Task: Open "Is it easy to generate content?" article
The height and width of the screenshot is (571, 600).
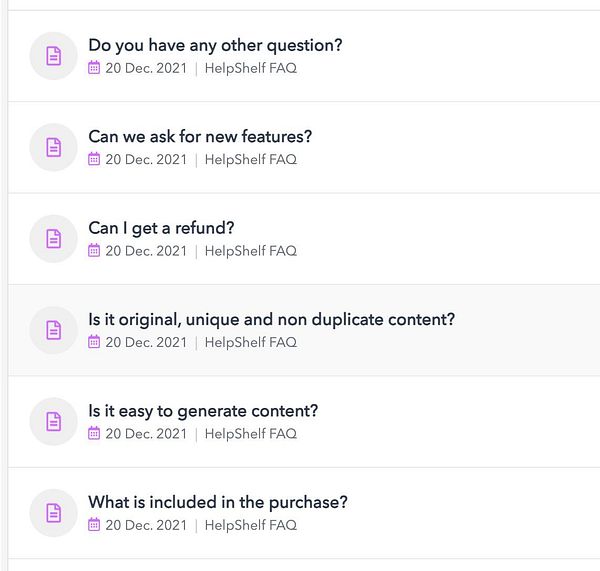Action: tap(203, 411)
